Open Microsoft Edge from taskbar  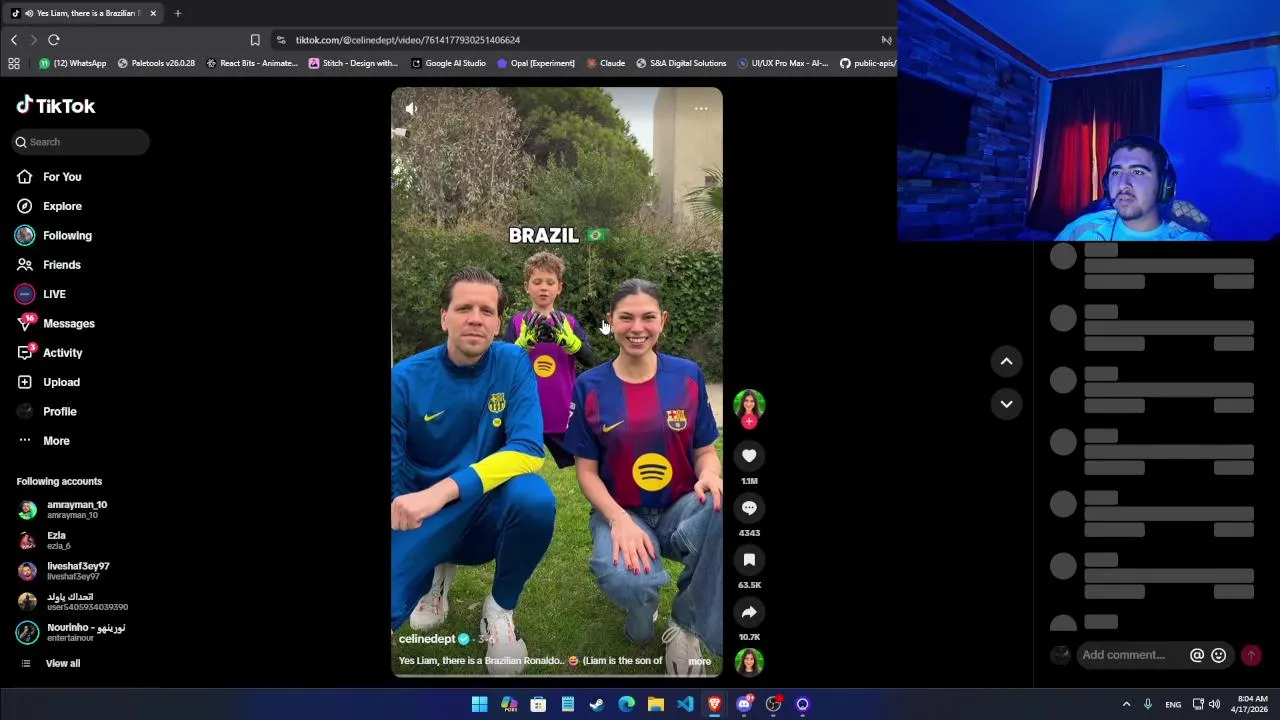(626, 704)
